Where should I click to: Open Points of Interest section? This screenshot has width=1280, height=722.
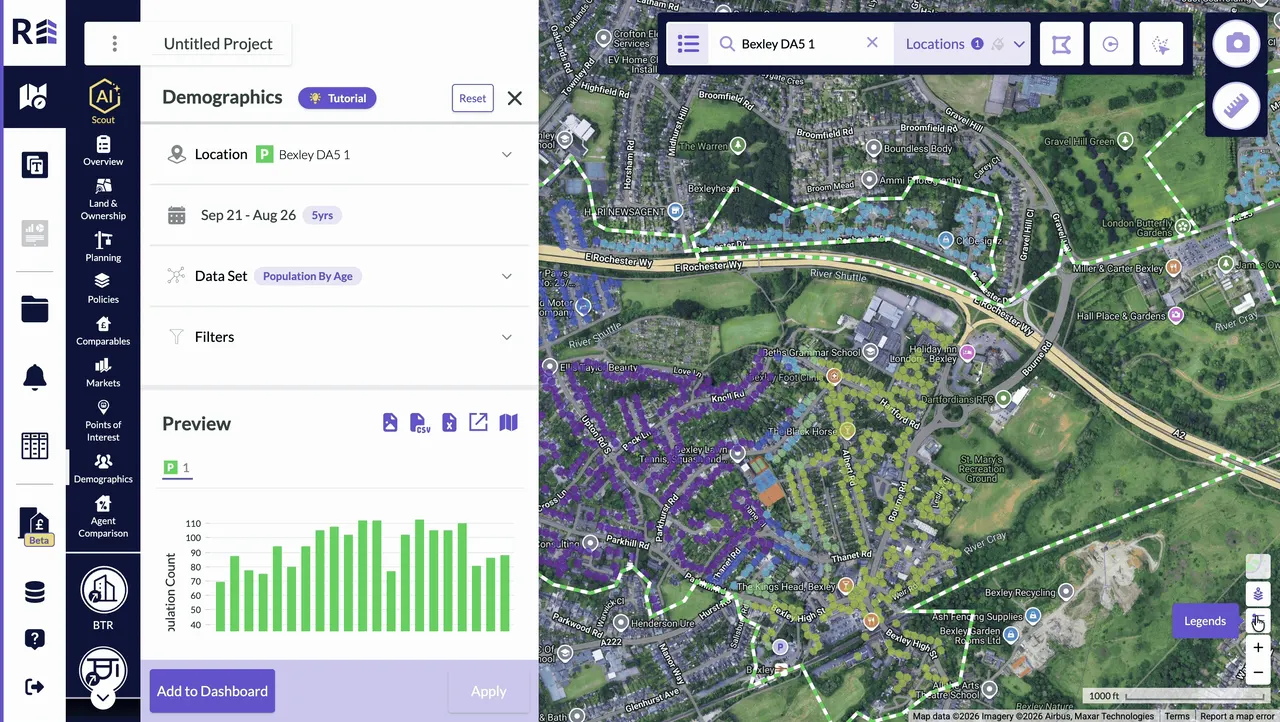click(103, 420)
